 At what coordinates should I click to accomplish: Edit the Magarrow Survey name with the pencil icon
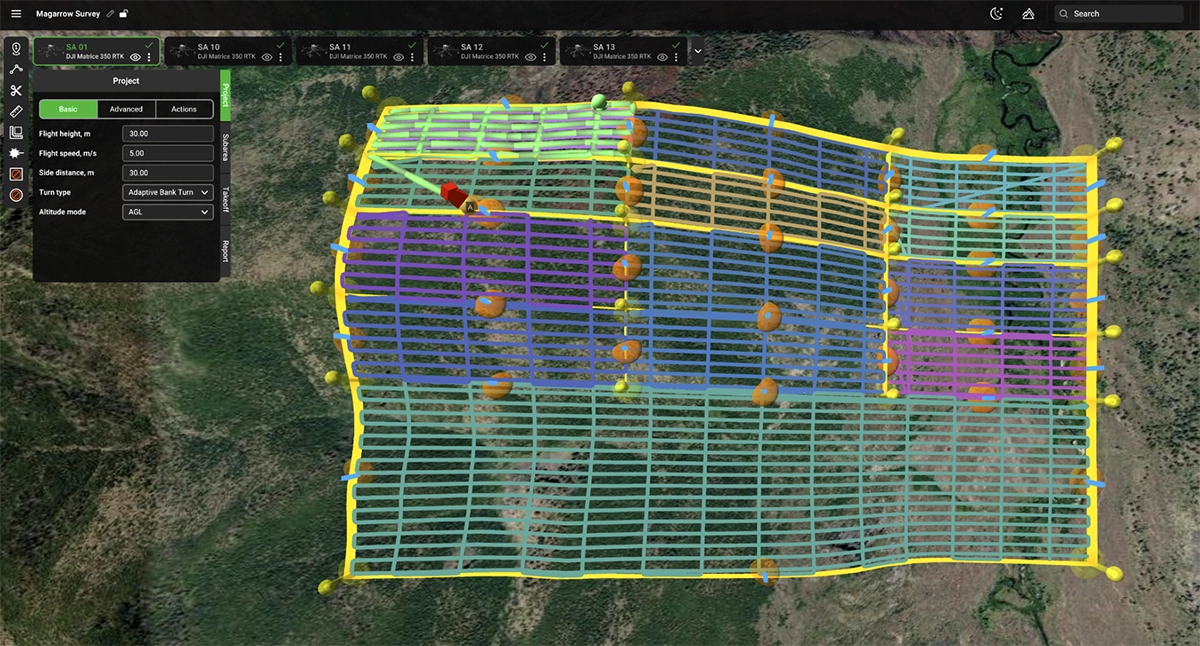click(x=110, y=14)
